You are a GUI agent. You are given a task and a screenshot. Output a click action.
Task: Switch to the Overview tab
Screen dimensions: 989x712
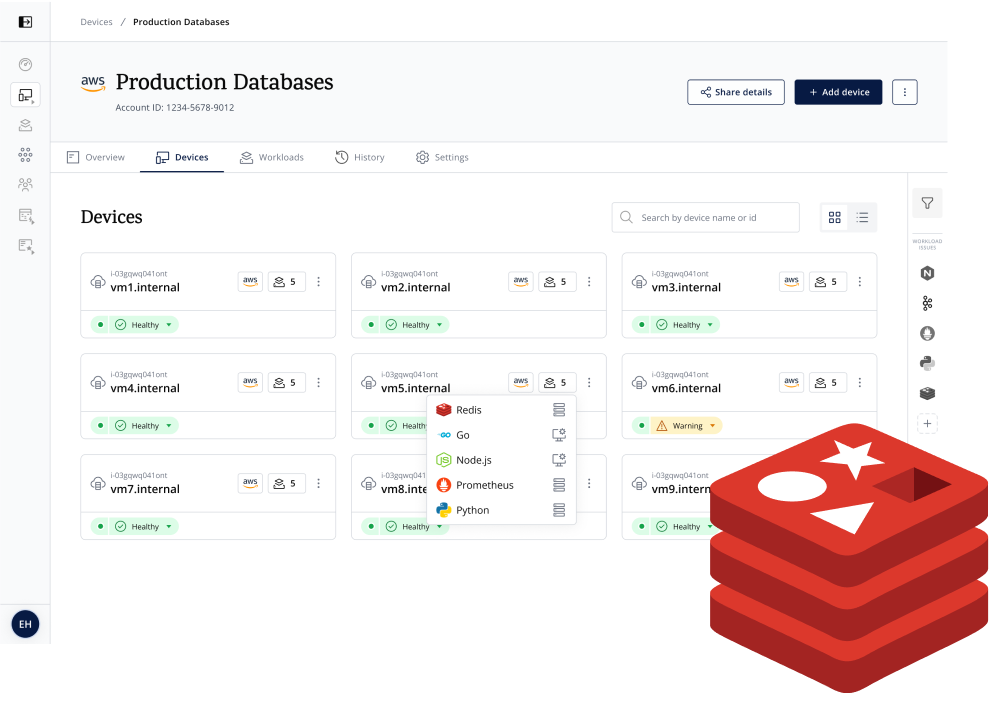pyautogui.click(x=96, y=157)
